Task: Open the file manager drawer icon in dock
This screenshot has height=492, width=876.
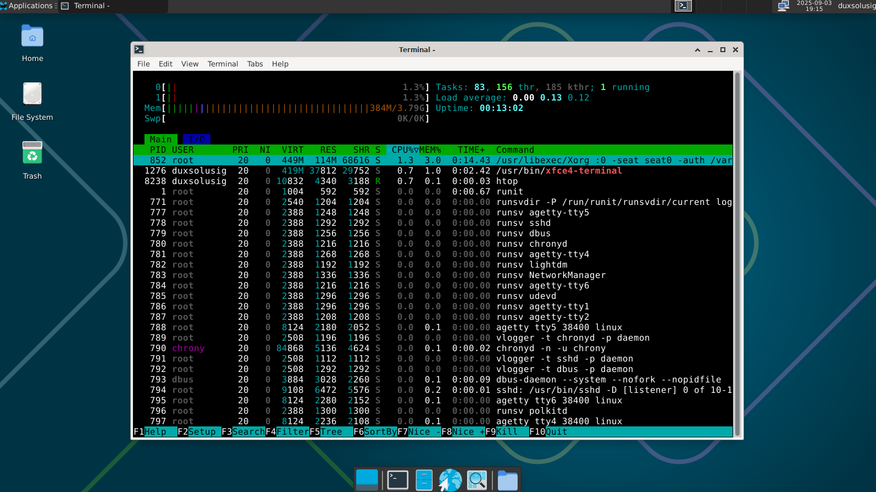Action: (424, 480)
